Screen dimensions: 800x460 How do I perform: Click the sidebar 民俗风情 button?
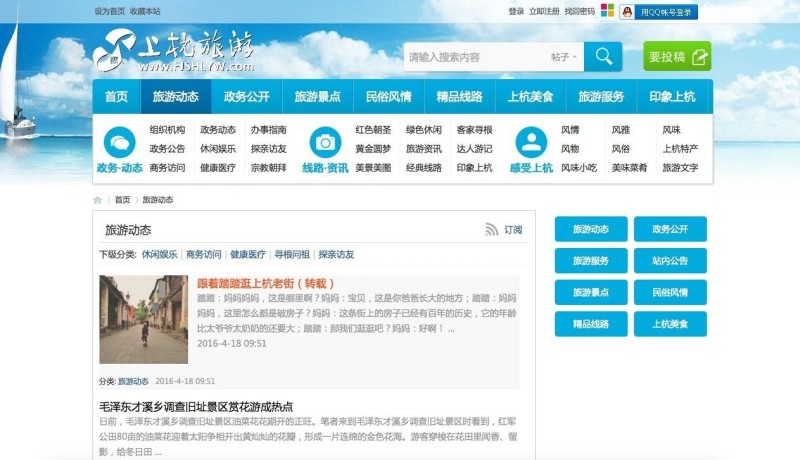670,292
